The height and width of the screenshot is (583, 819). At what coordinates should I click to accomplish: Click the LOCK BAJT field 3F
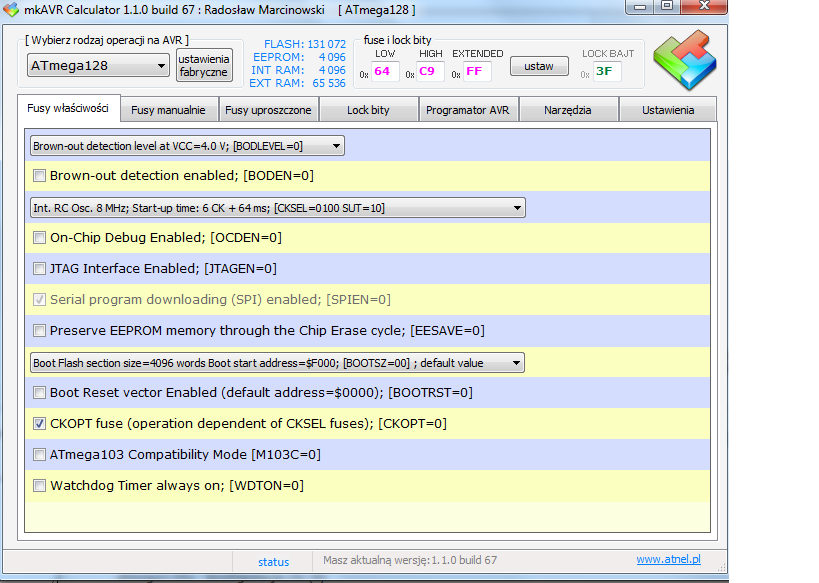pos(607,72)
